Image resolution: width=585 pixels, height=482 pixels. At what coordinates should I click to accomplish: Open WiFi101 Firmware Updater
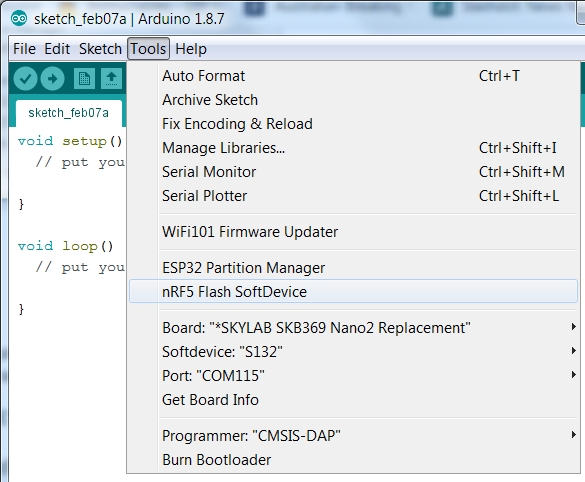(353, 232)
